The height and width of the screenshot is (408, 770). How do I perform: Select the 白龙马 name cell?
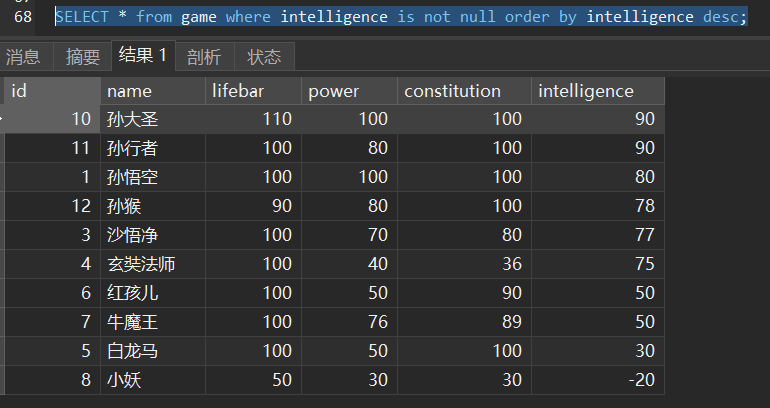153,351
